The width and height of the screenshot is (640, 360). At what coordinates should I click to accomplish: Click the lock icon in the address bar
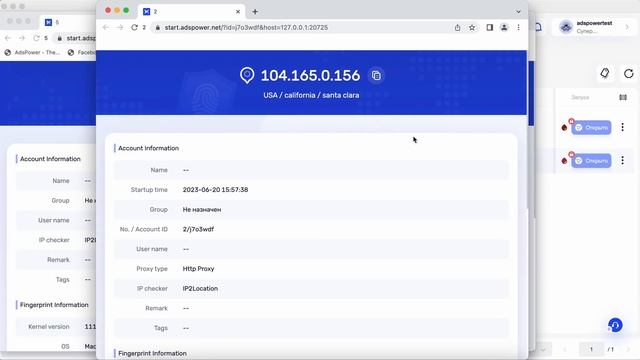[x=158, y=27]
